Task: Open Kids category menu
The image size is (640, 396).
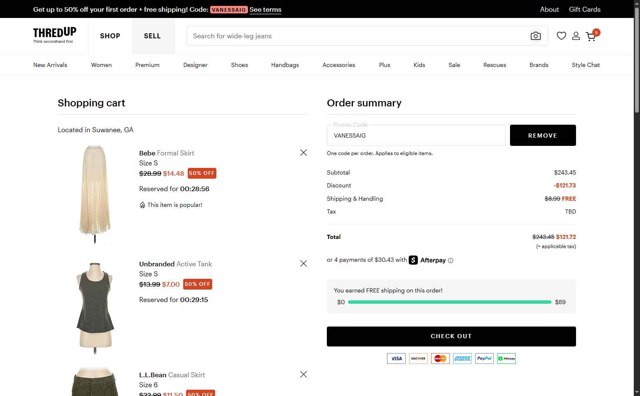Action: pyautogui.click(x=419, y=65)
